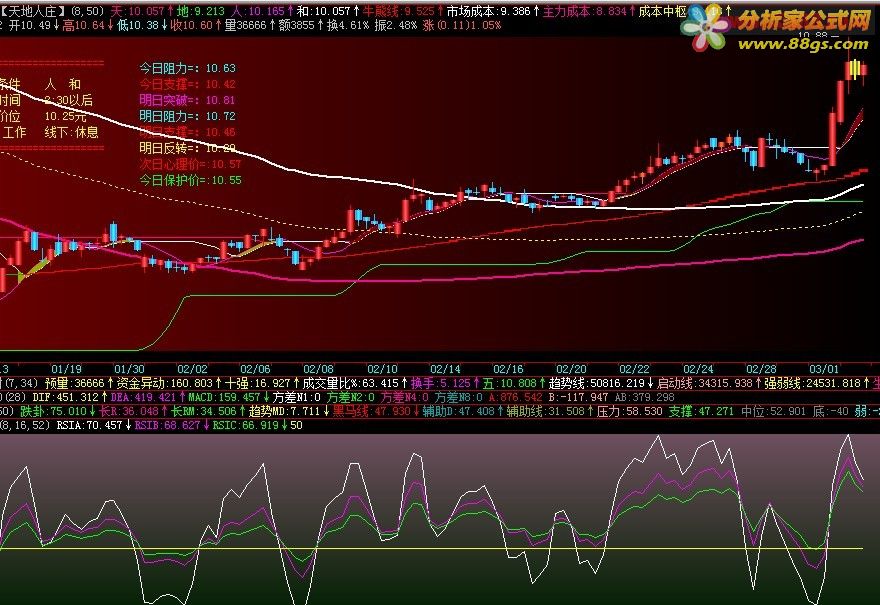Click the 02/06 date on time axis

click(255, 369)
